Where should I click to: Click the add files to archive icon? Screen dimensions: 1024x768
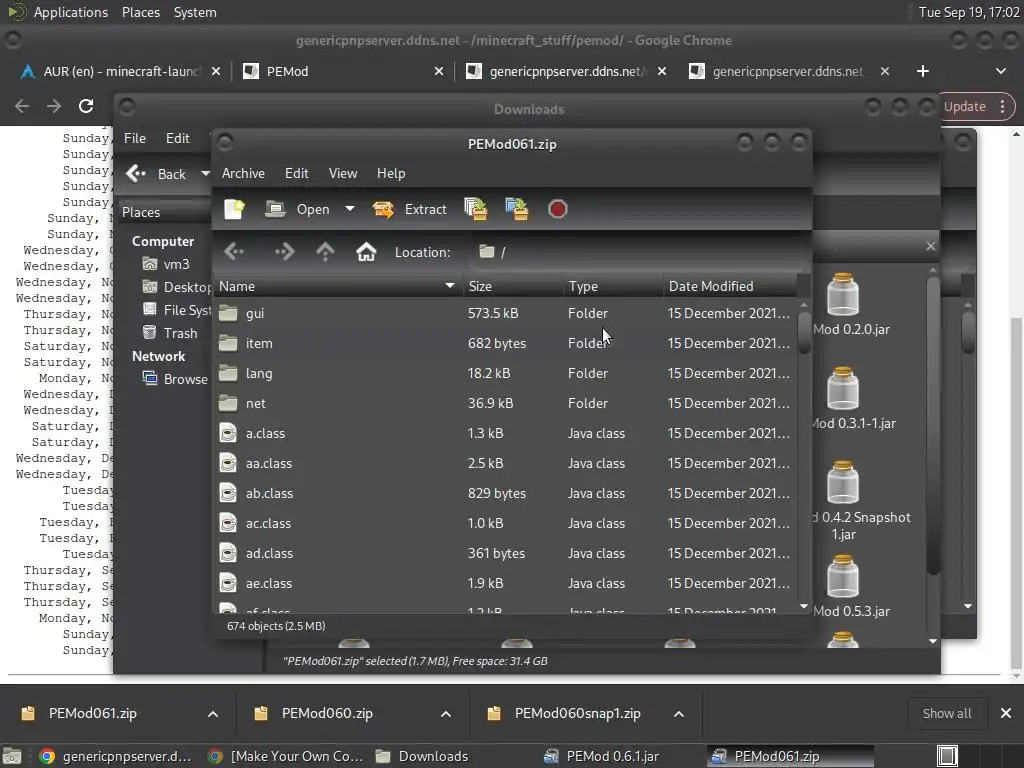click(x=476, y=209)
